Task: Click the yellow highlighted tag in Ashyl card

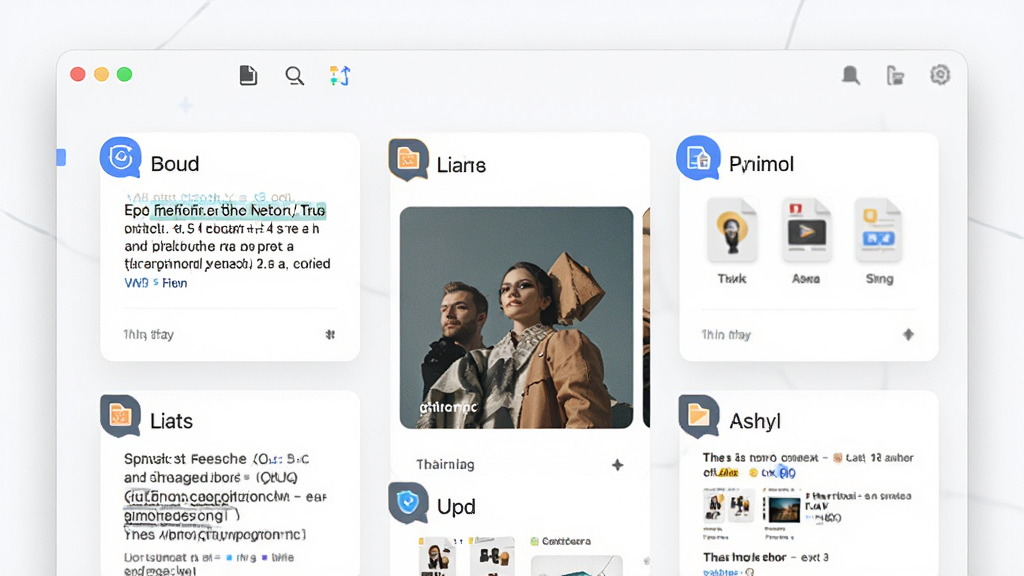Action: click(x=728, y=473)
